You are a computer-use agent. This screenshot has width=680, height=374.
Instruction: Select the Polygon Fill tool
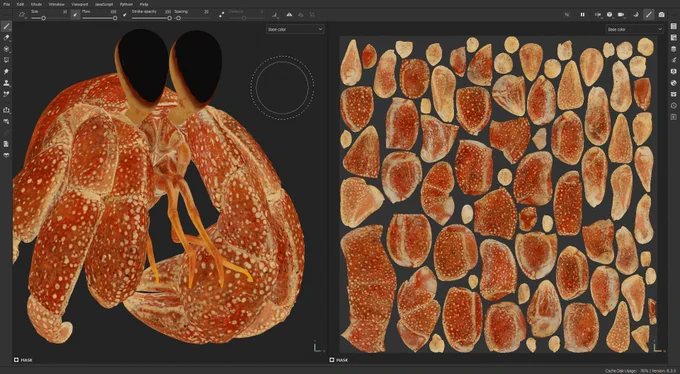7,60
